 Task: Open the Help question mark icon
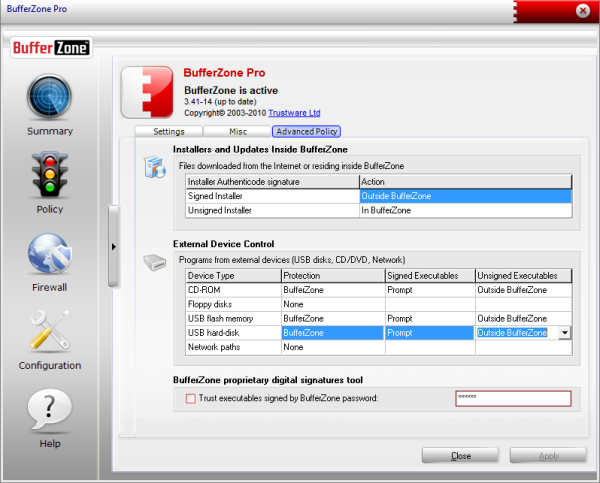click(50, 410)
